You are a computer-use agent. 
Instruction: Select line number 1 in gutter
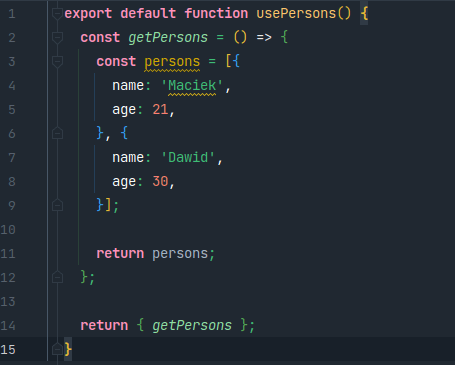pos(12,14)
